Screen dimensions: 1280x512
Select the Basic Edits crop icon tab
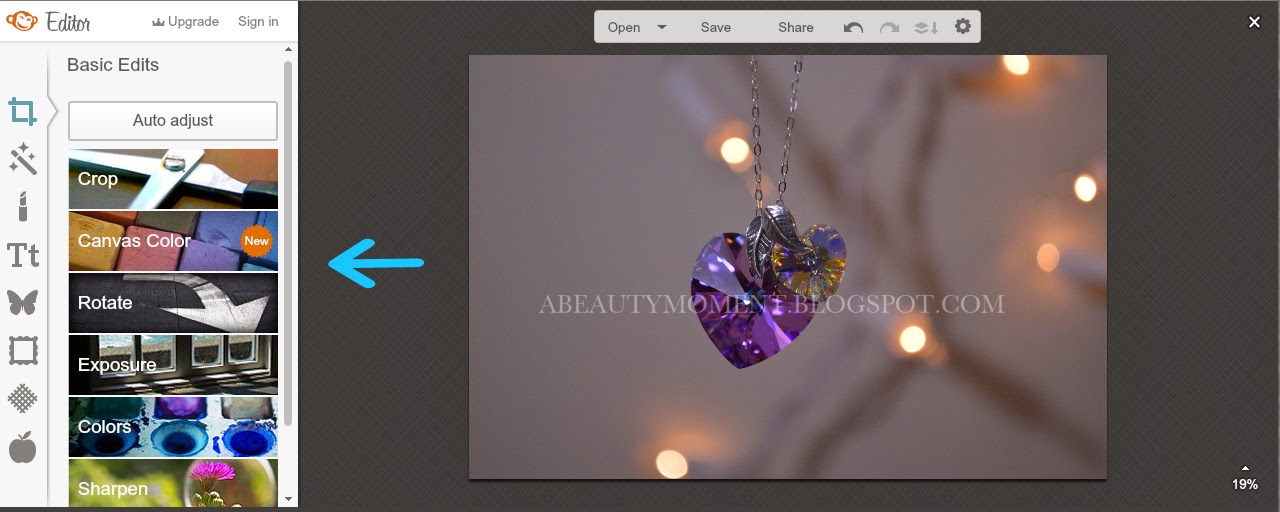(x=23, y=111)
